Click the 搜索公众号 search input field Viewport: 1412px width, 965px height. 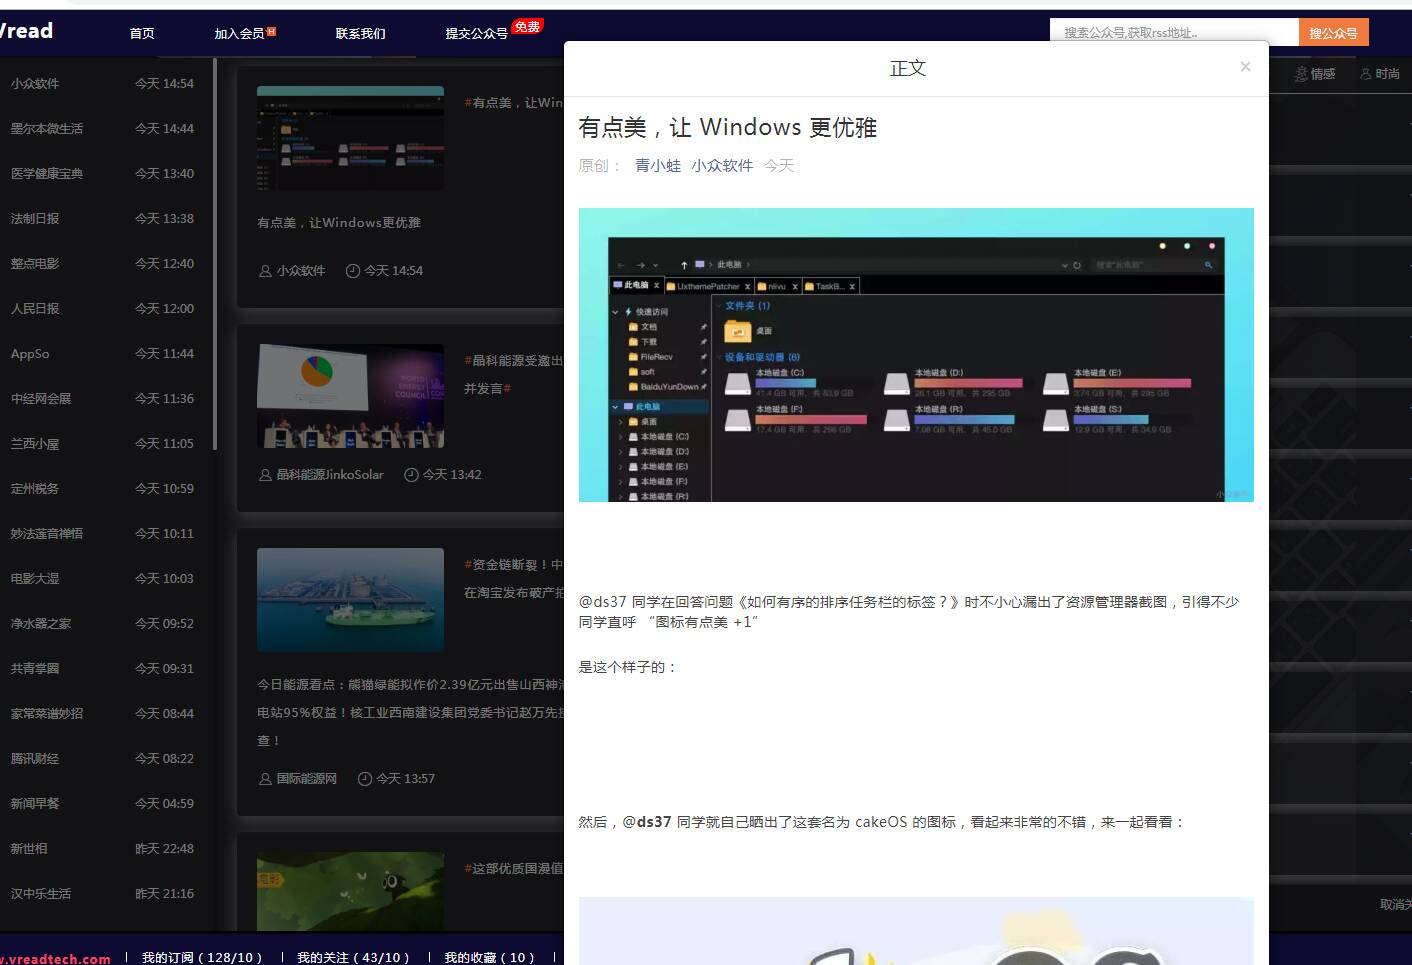pyautogui.click(x=1173, y=33)
